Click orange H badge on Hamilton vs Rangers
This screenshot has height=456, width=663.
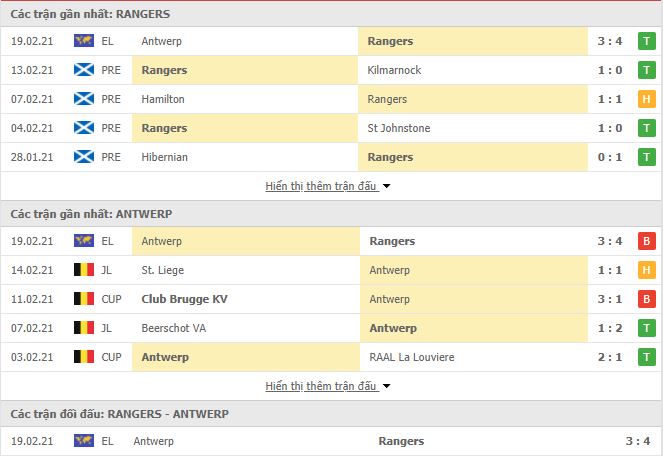[647, 99]
